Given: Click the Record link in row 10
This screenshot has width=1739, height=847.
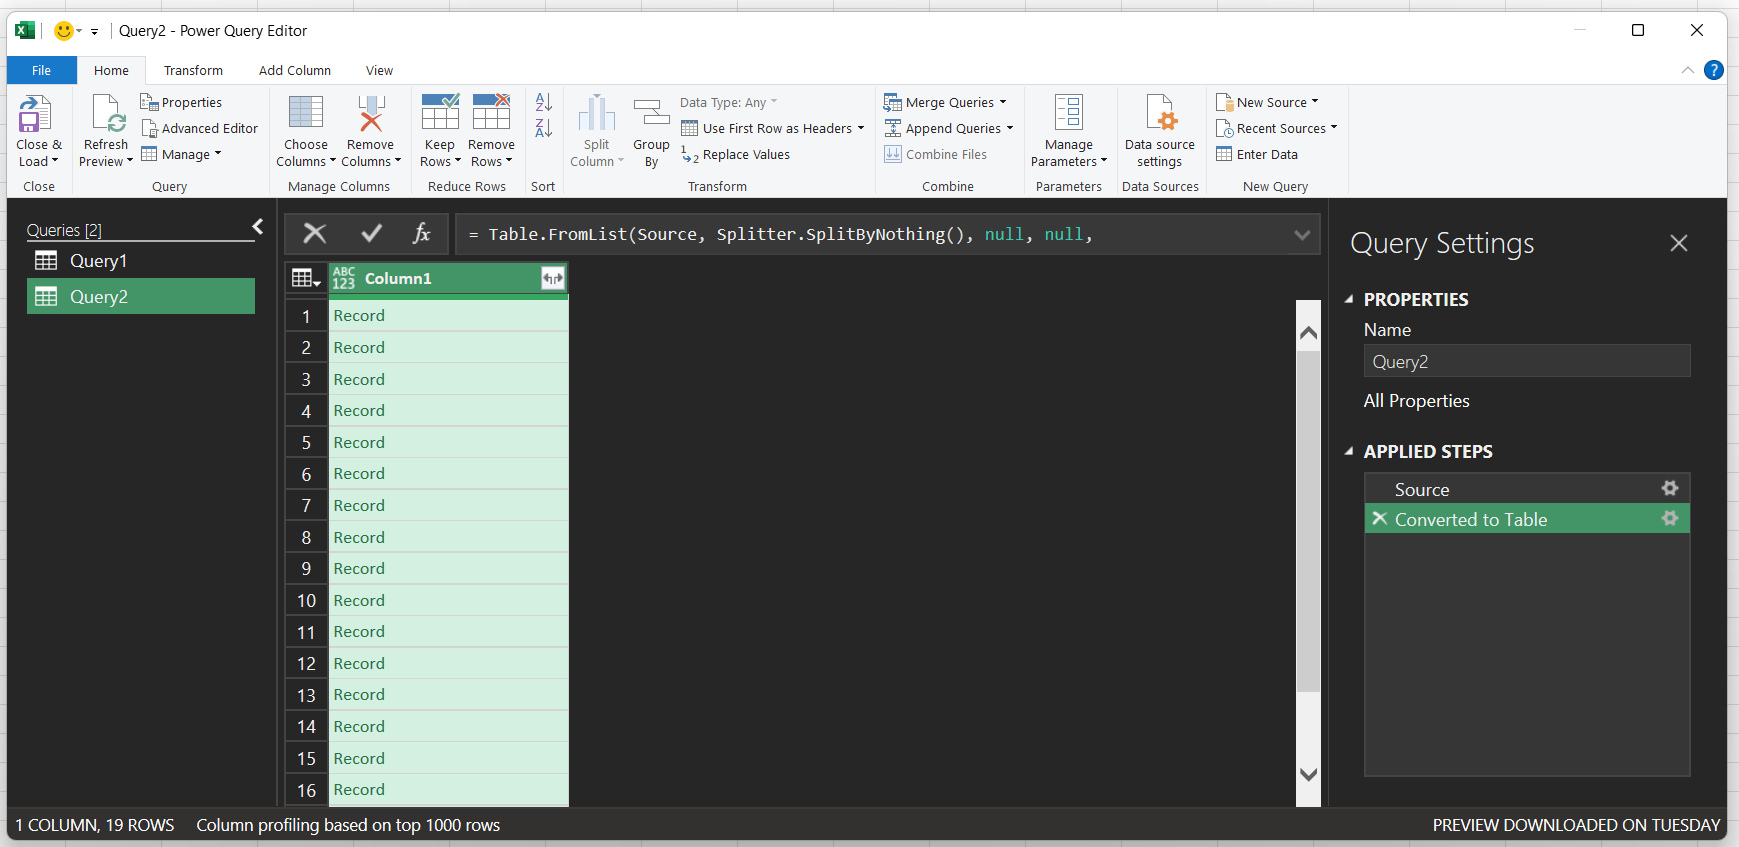Looking at the screenshot, I should 359,601.
